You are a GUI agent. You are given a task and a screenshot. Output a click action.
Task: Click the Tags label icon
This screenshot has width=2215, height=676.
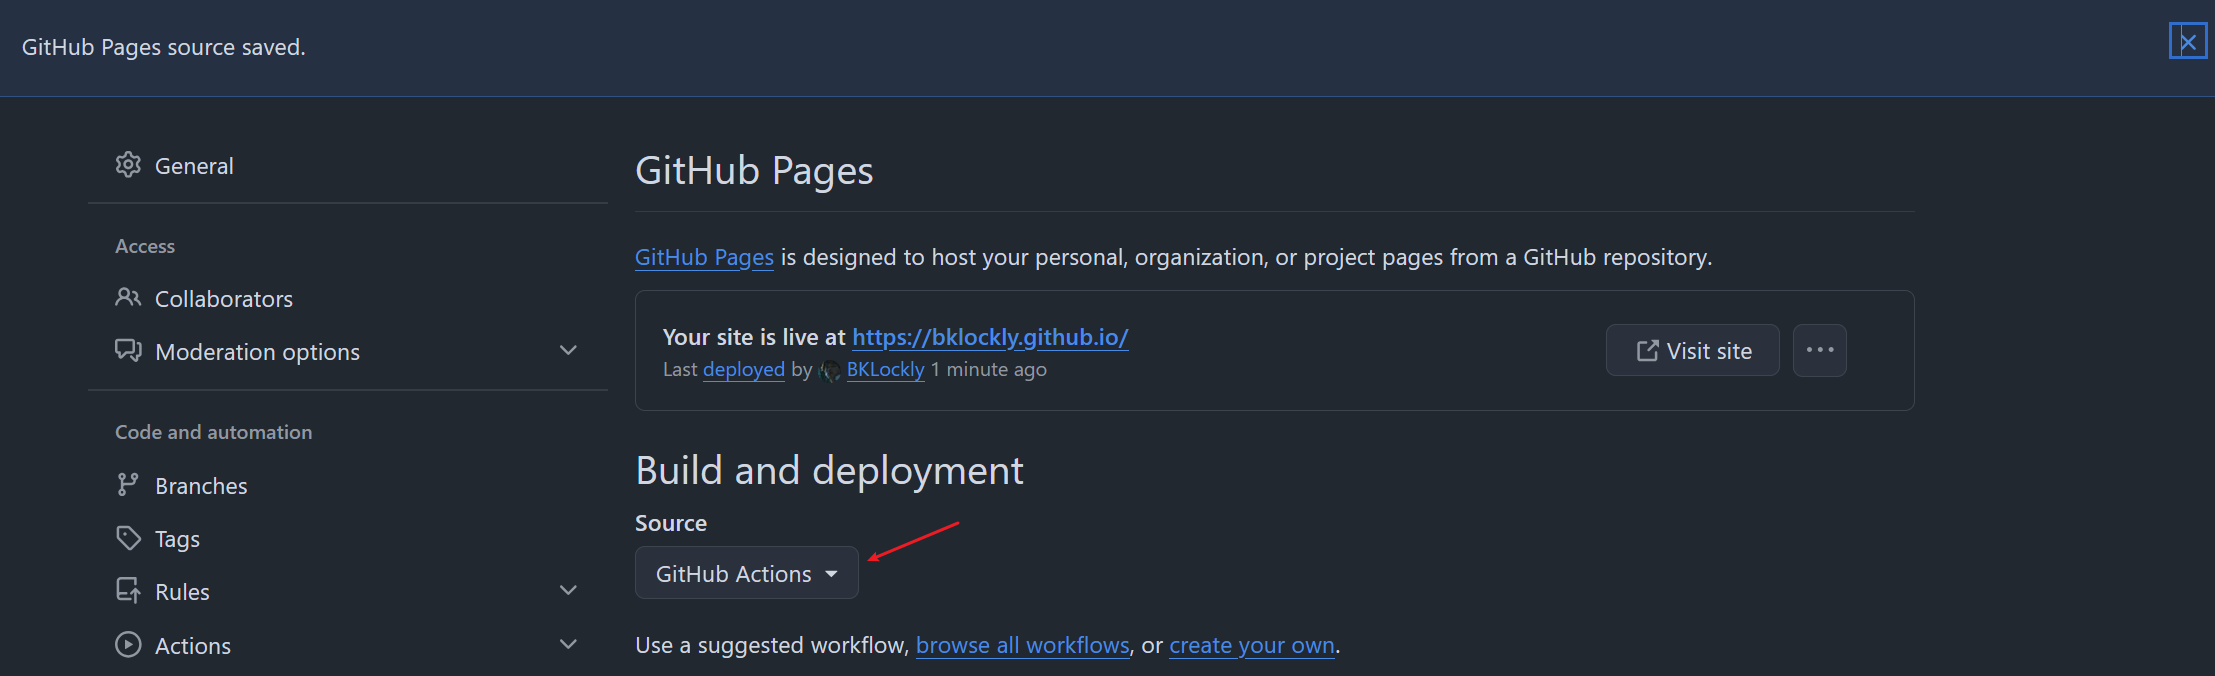pyautogui.click(x=128, y=538)
